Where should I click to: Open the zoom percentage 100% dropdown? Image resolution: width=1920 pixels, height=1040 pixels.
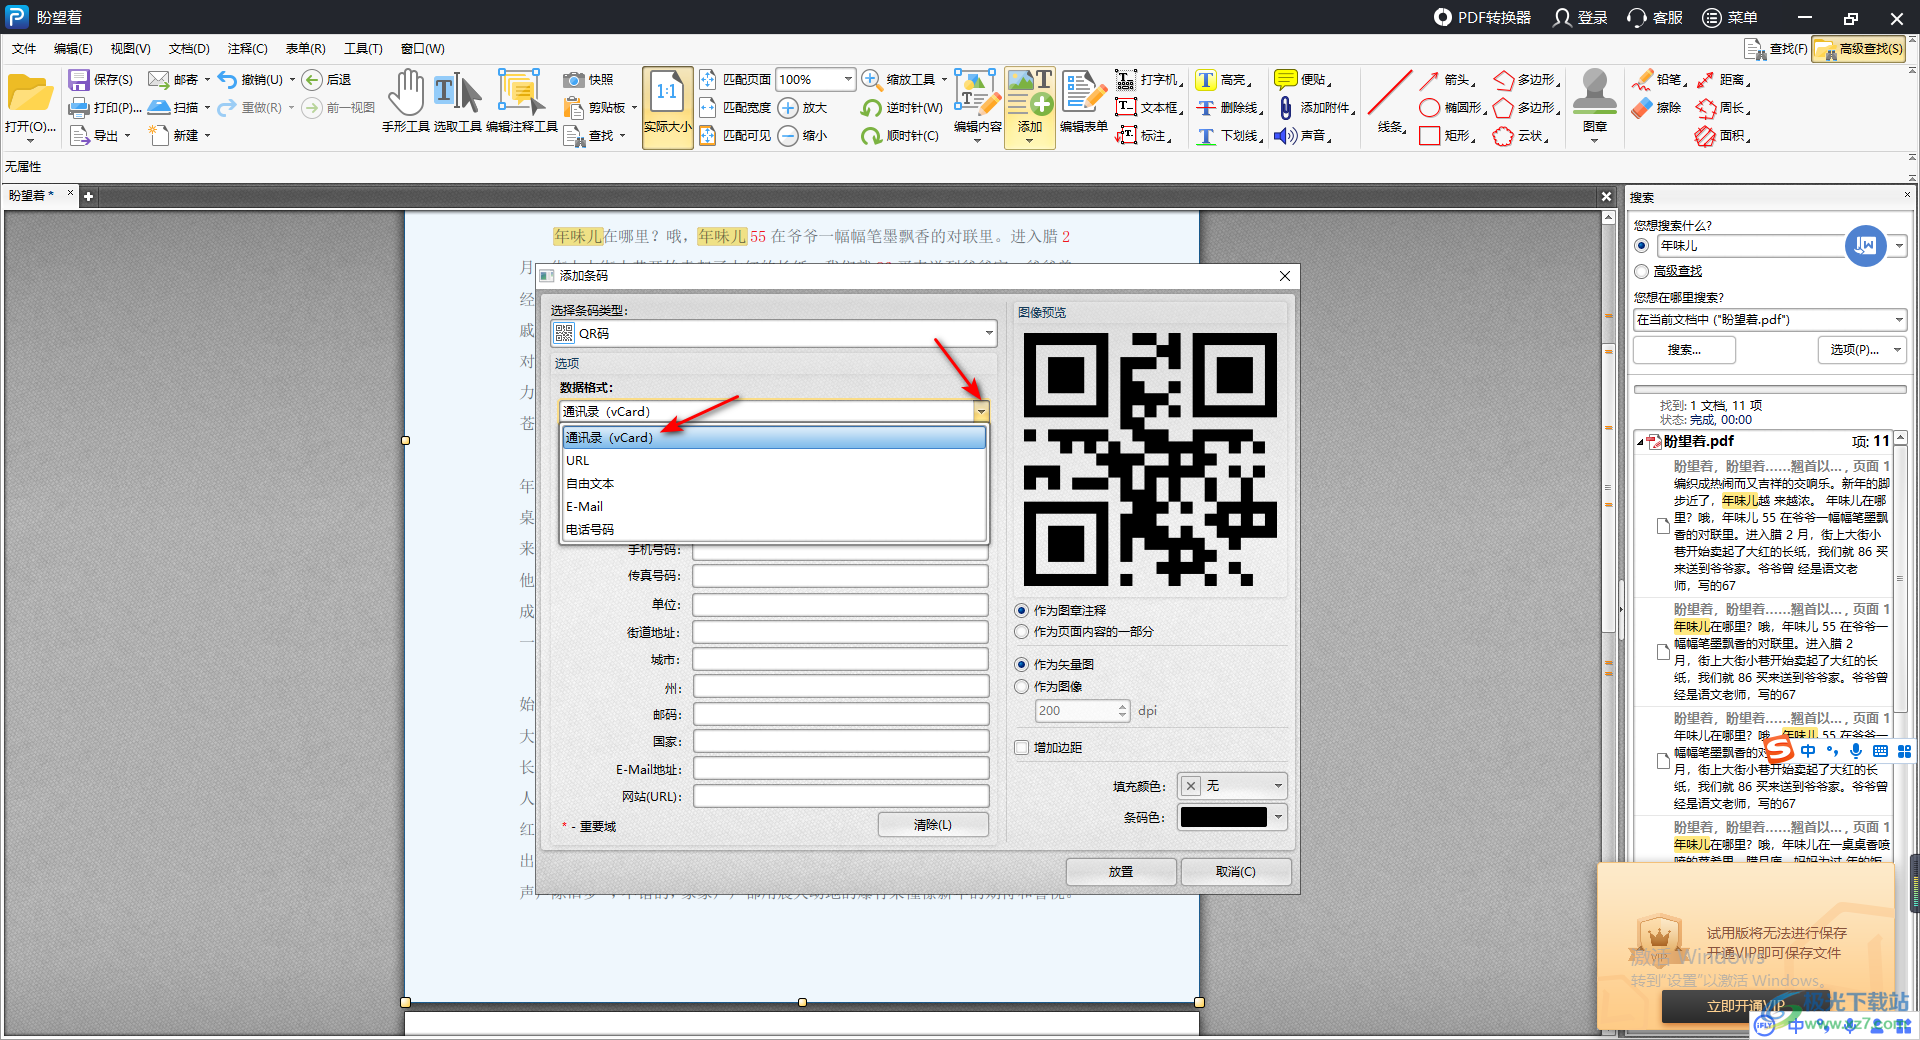[848, 79]
